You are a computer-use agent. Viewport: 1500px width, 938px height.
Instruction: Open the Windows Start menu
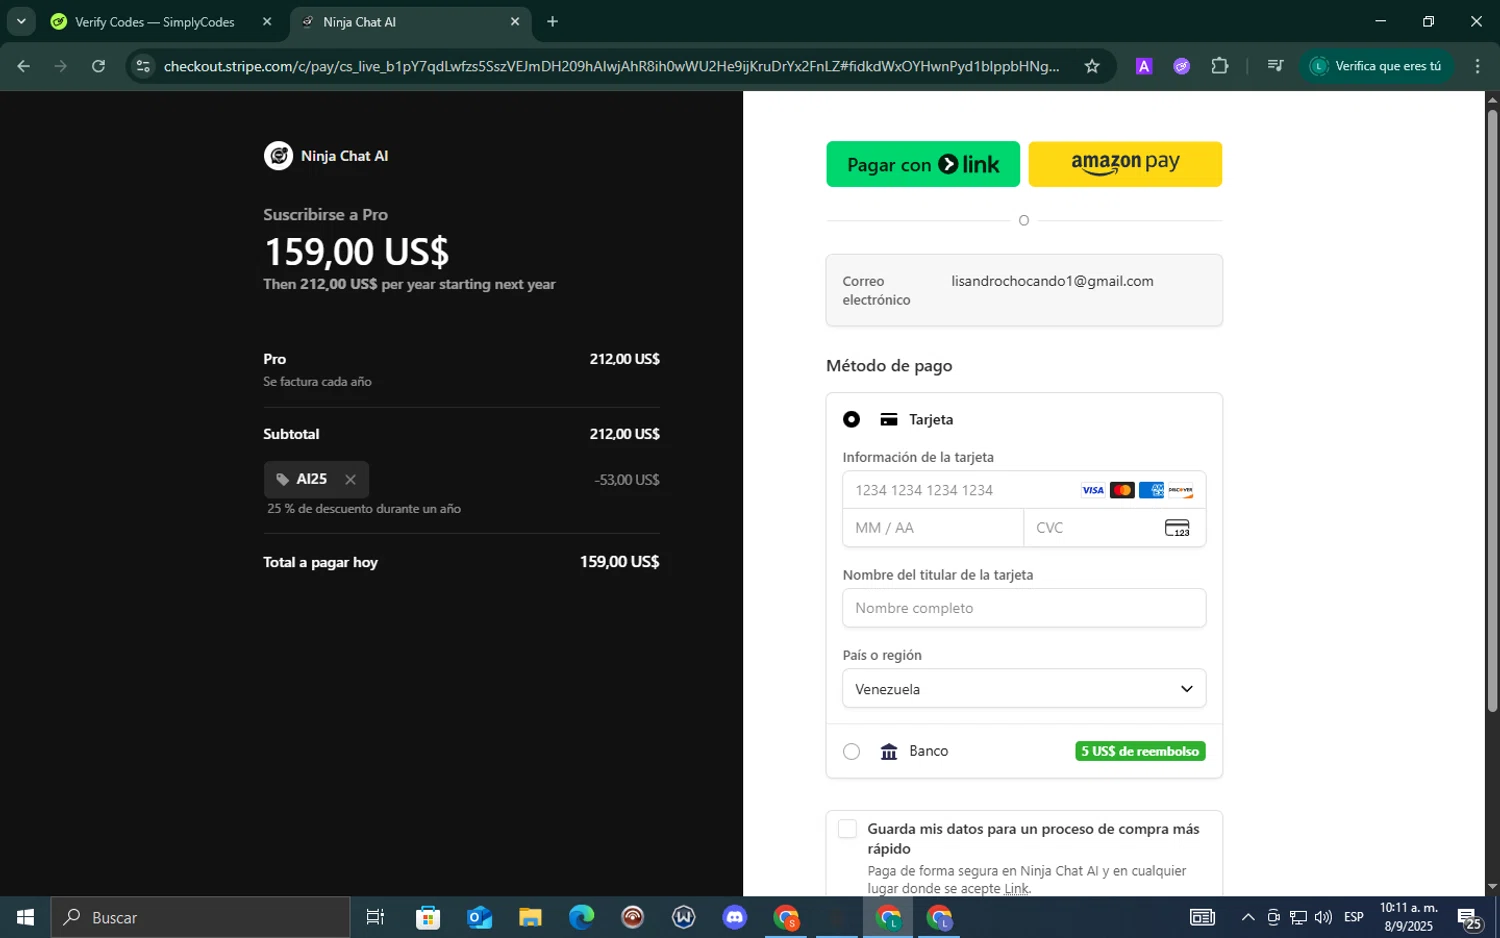tap(25, 917)
